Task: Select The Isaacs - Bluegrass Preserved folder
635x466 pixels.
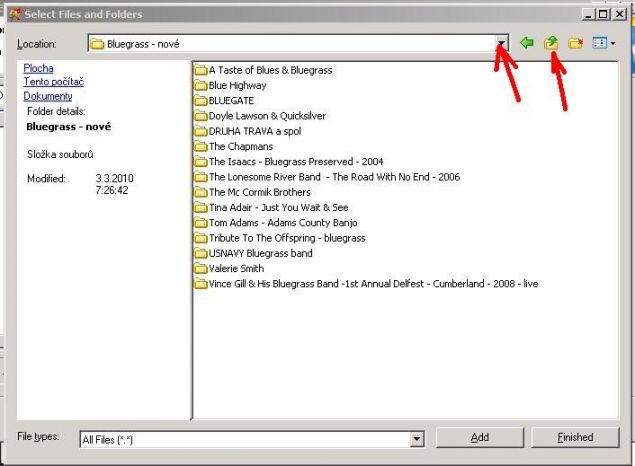Action: point(289,162)
